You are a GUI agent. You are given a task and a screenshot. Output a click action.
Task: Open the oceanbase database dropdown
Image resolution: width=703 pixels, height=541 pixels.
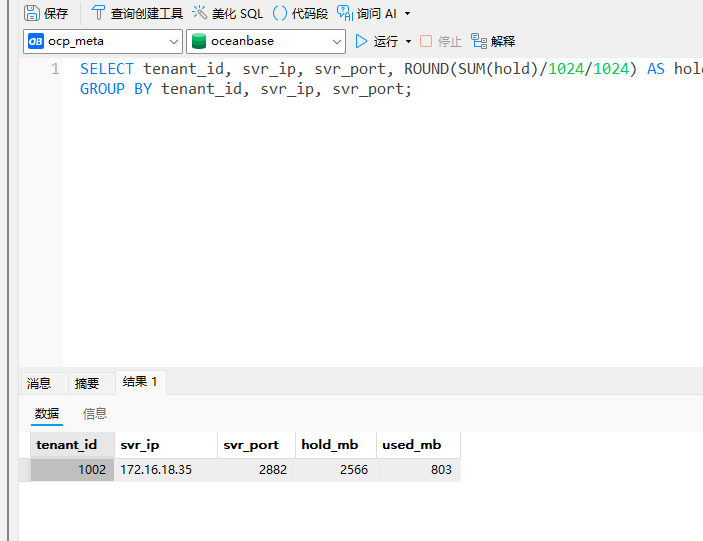click(x=335, y=41)
